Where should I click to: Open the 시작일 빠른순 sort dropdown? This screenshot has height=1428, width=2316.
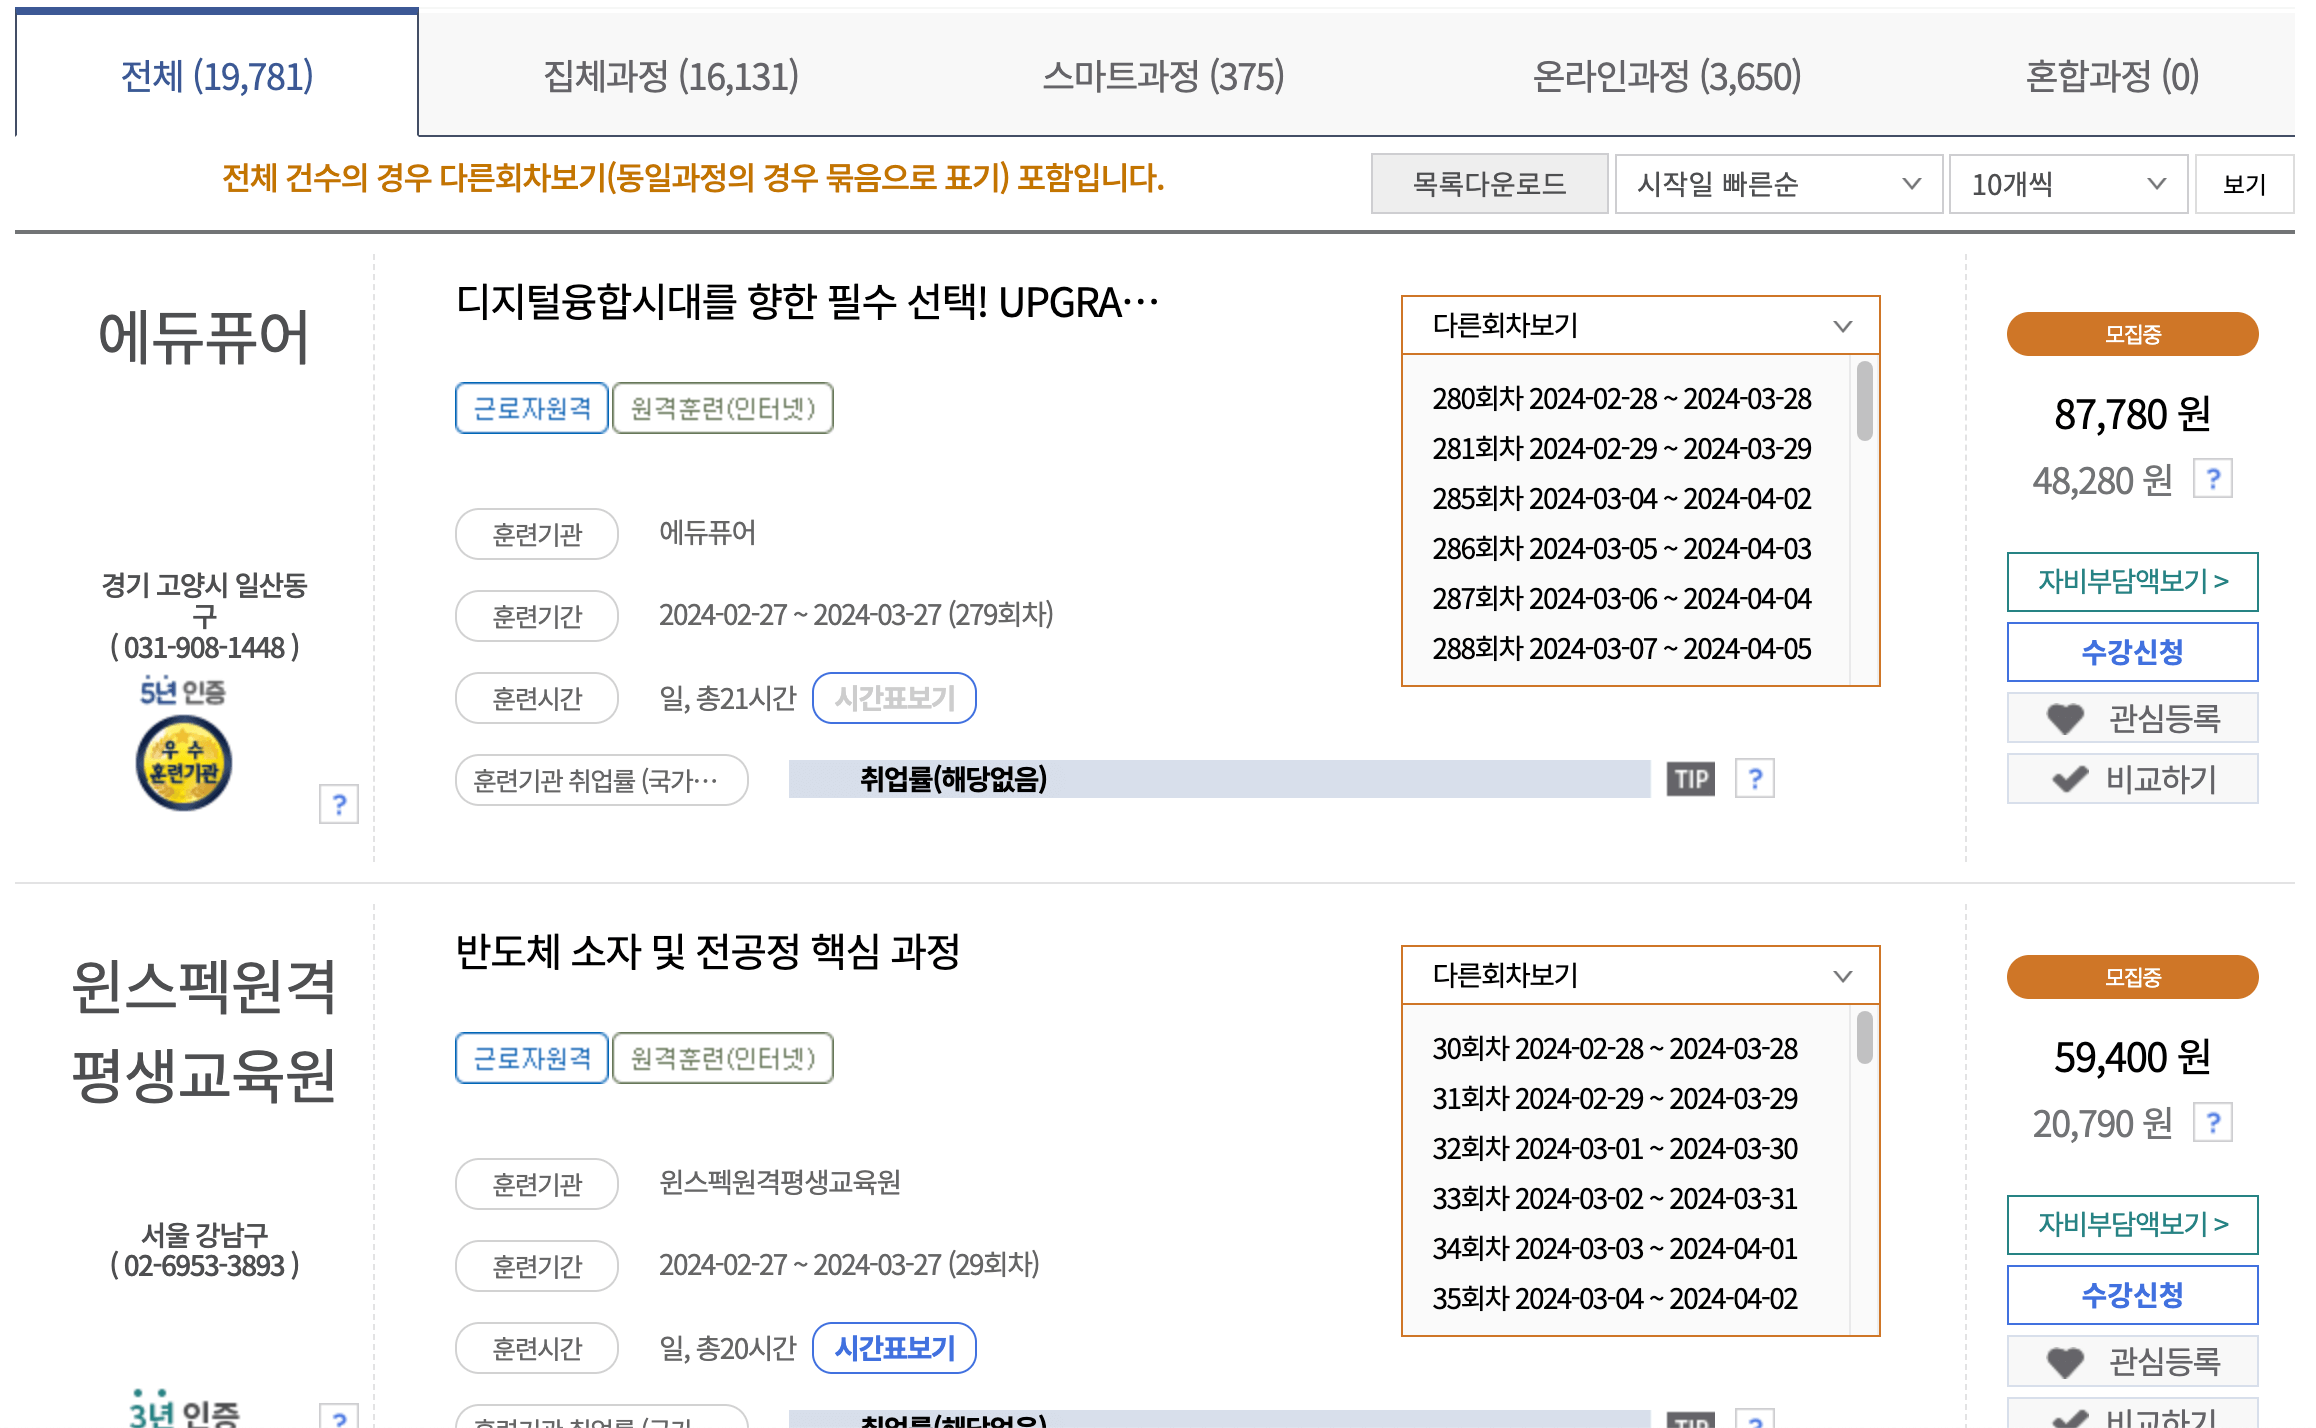(1779, 184)
